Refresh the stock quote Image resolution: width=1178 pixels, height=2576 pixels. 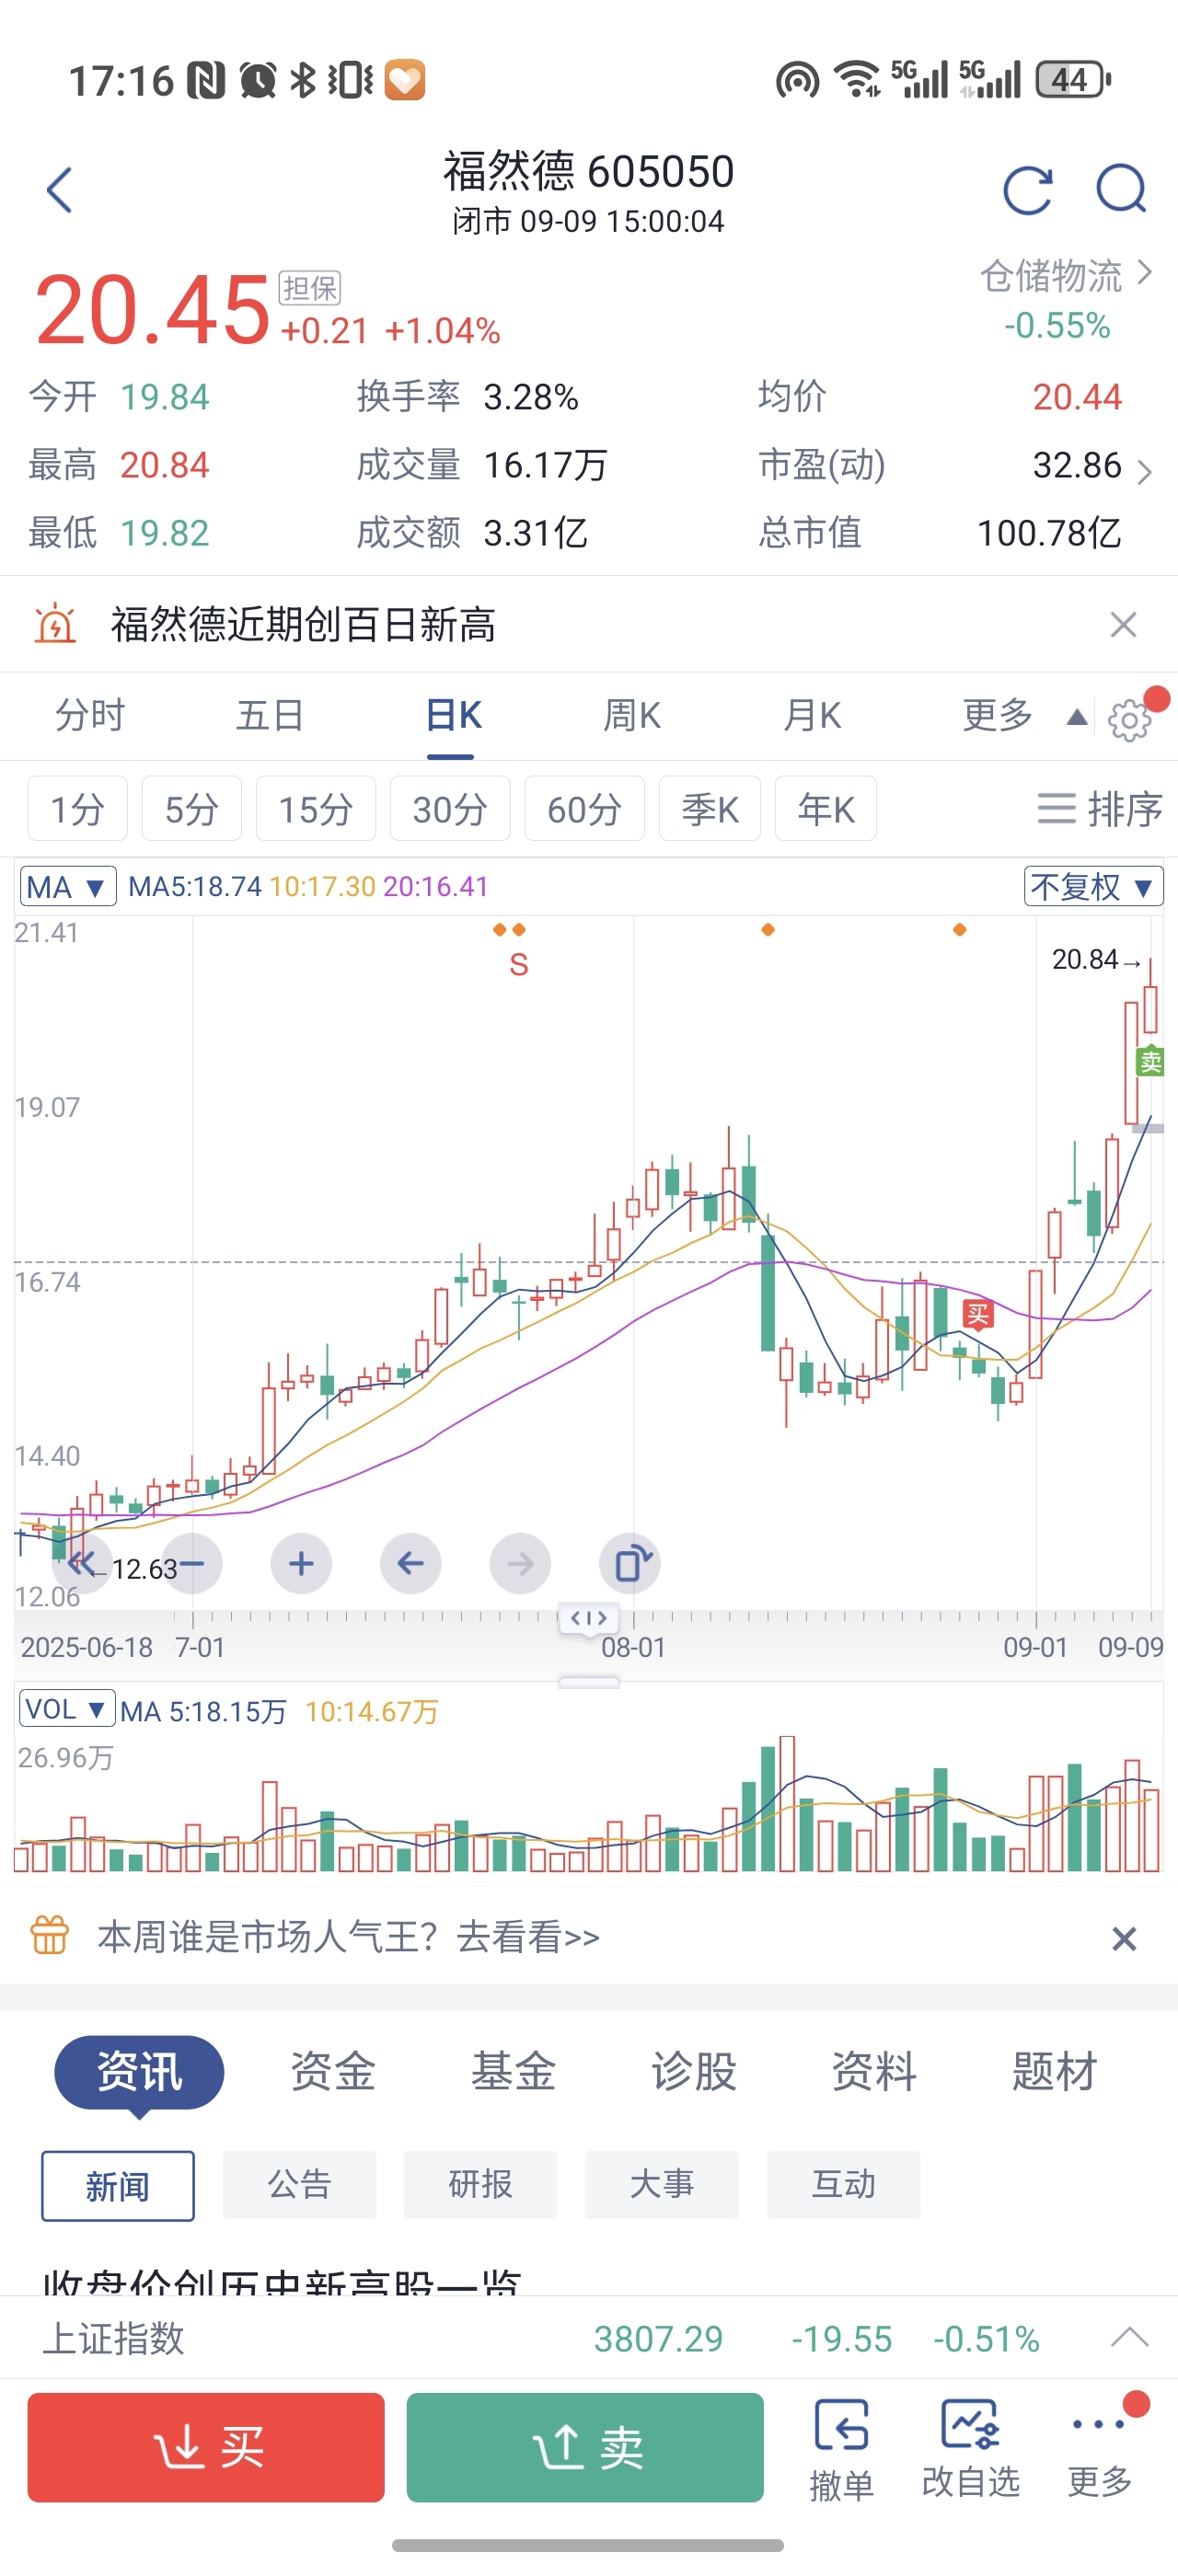[x=1028, y=190]
